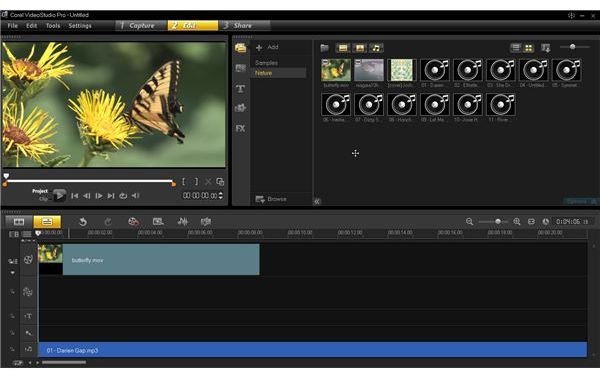Switch to the Edit step tab
Image resolution: width=600 pixels, height=370 pixels.
coord(192,26)
